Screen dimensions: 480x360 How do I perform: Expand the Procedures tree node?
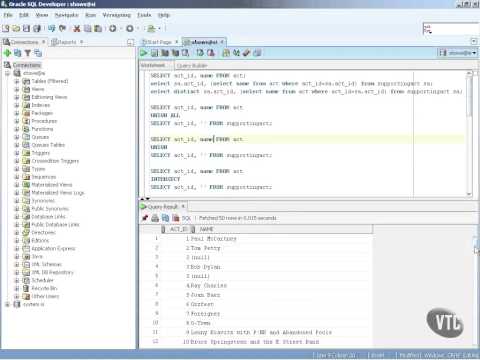click(x=17, y=121)
